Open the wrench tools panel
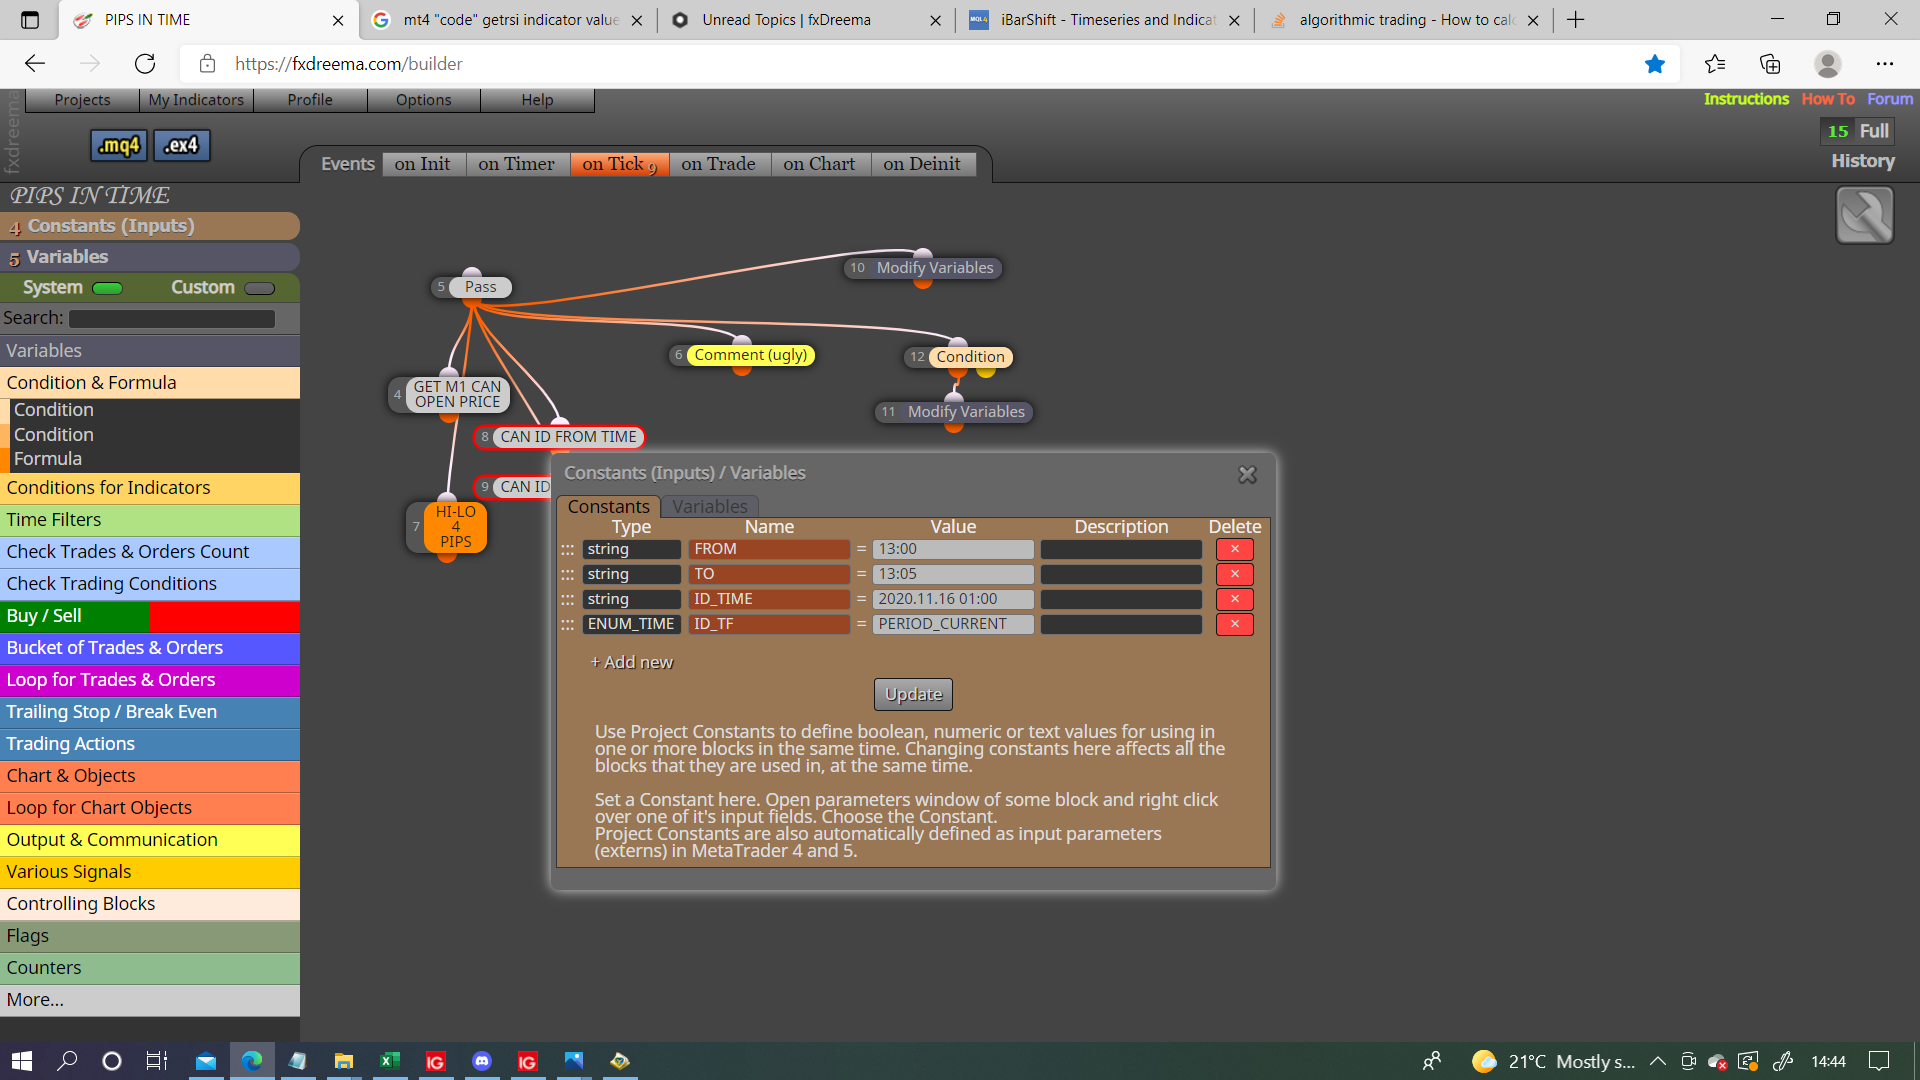The height and width of the screenshot is (1080, 1920). pos(1864,215)
